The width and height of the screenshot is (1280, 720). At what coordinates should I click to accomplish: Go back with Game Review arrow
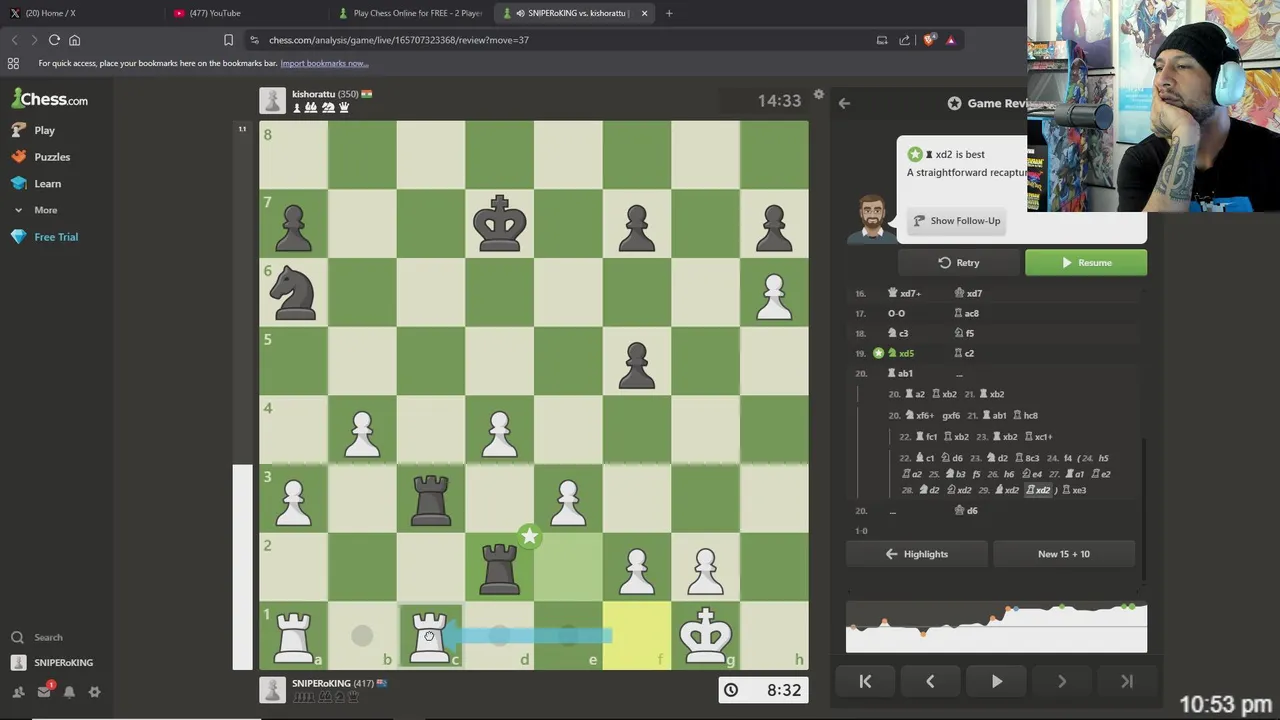(x=844, y=103)
